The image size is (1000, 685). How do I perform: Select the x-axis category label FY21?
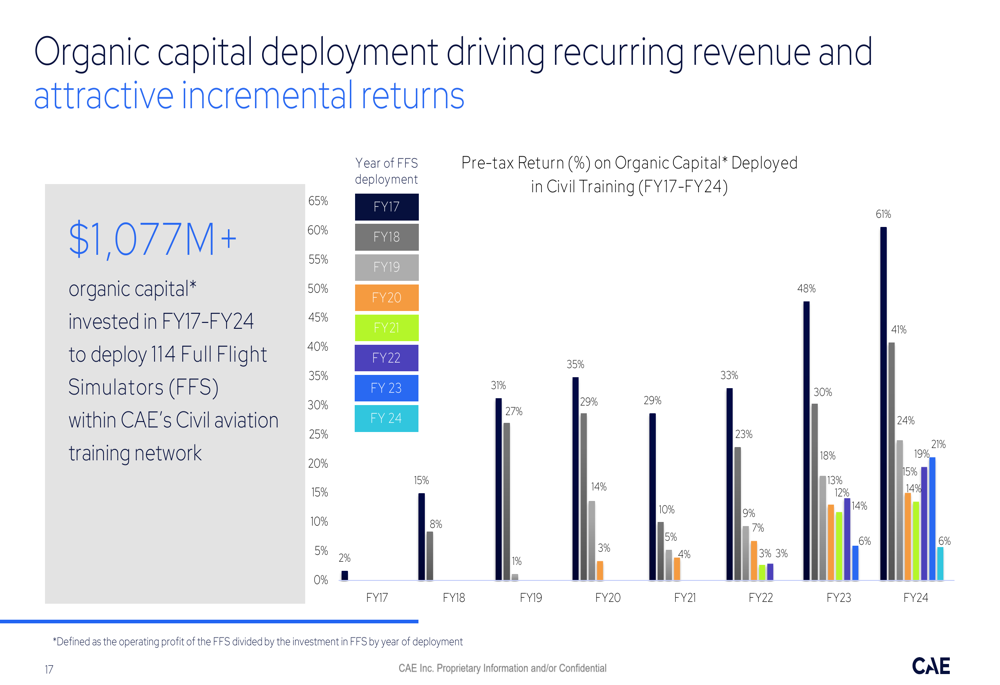(x=685, y=598)
